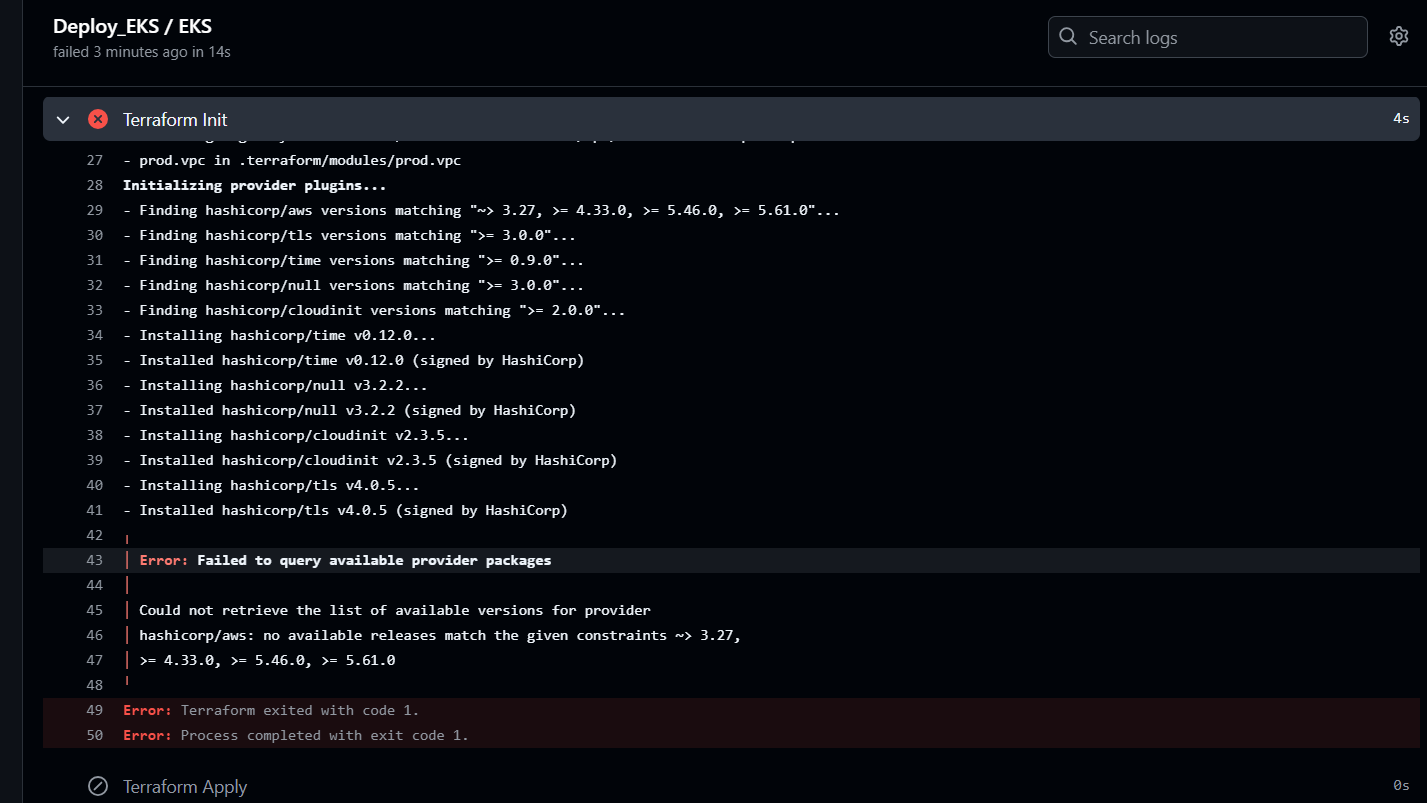The height and width of the screenshot is (803, 1427).
Task: Click log line number 43
Action: pos(95,560)
